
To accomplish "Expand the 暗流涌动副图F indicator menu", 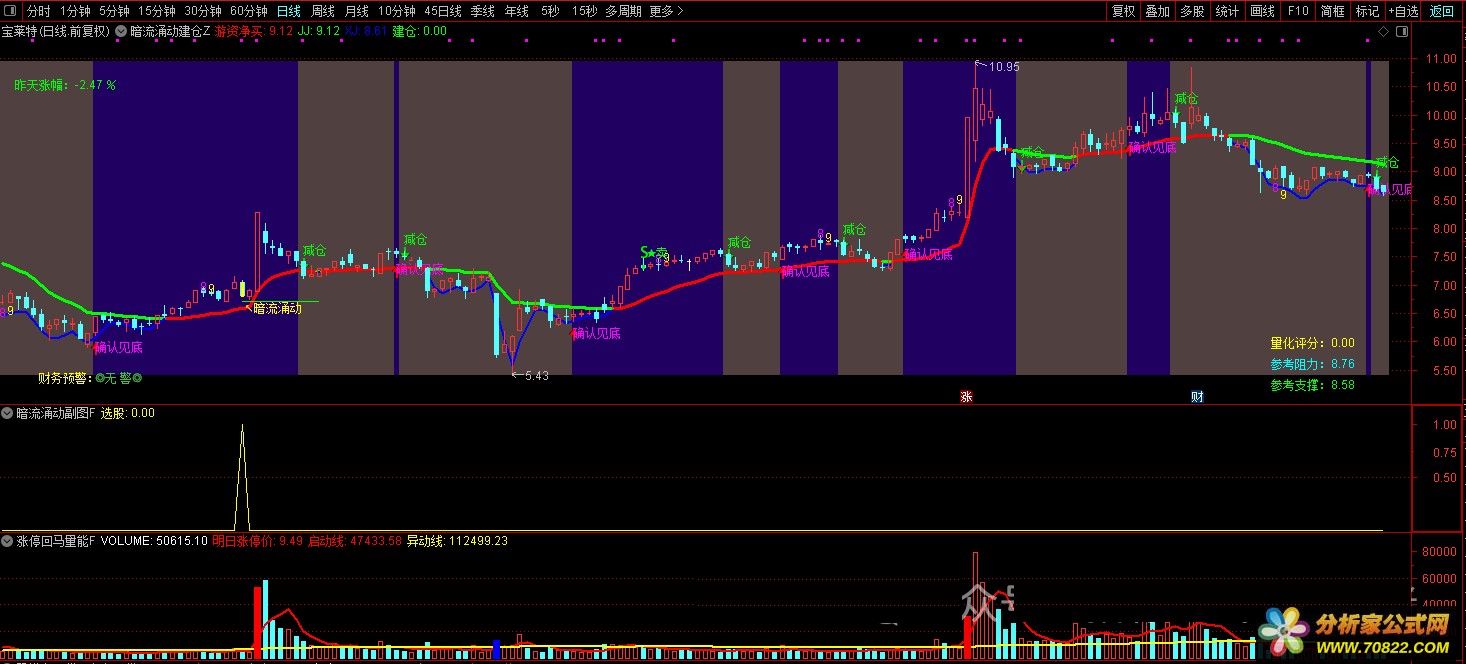I will pos(7,413).
